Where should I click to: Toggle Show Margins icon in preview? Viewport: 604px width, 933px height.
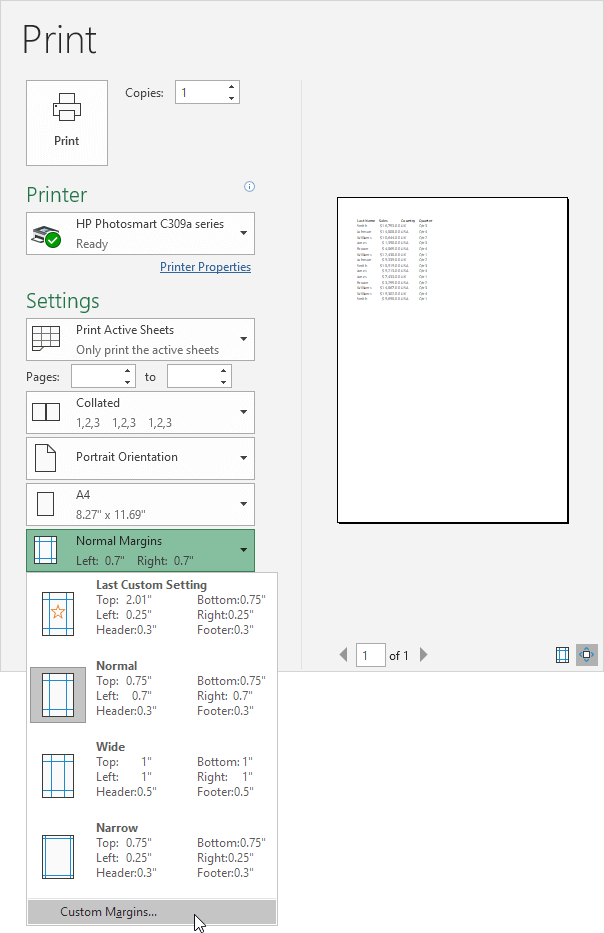coord(563,655)
